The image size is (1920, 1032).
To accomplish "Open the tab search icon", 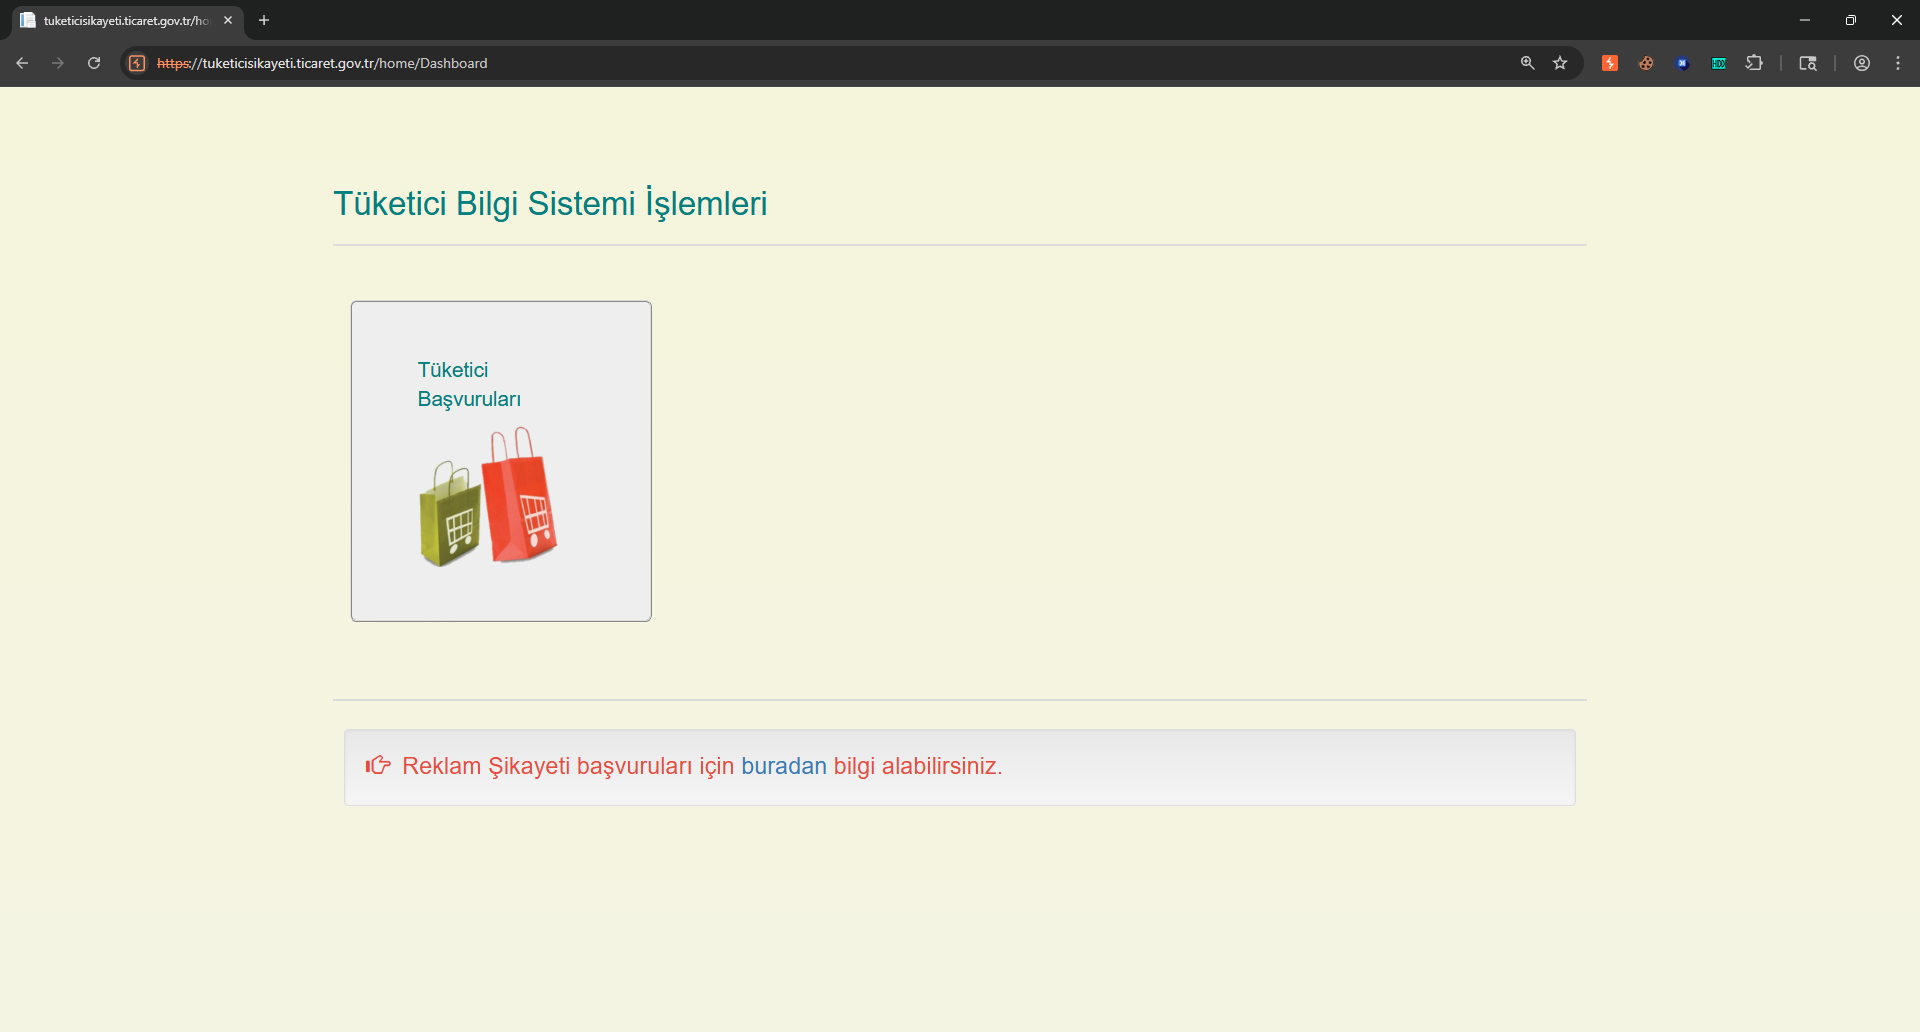I will pyautogui.click(x=1808, y=63).
